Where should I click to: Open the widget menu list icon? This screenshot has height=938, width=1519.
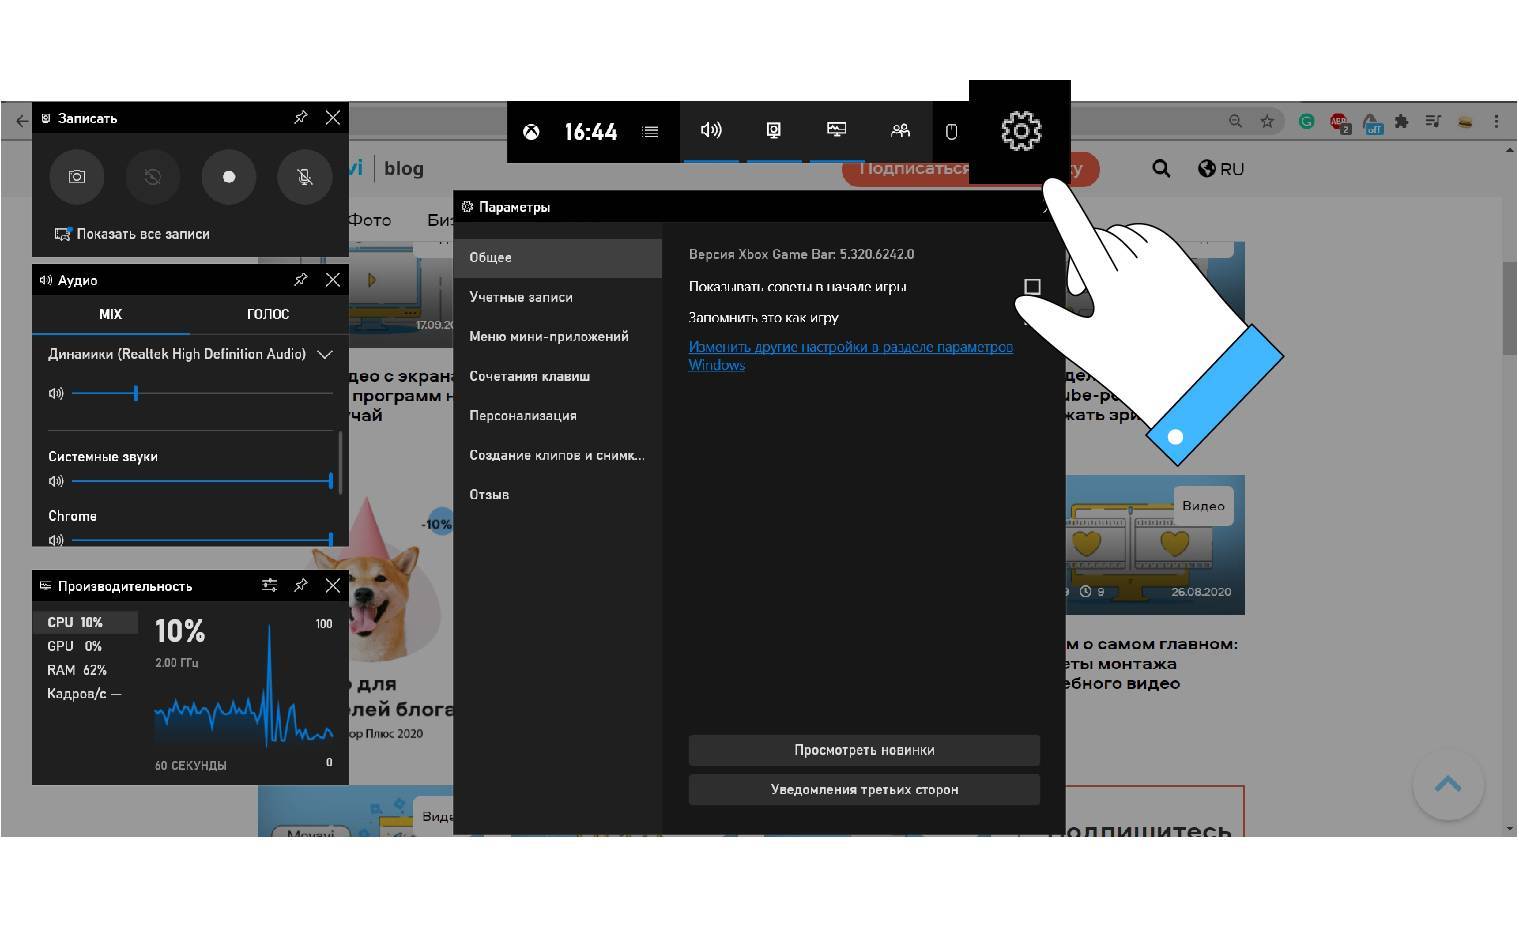pos(651,131)
